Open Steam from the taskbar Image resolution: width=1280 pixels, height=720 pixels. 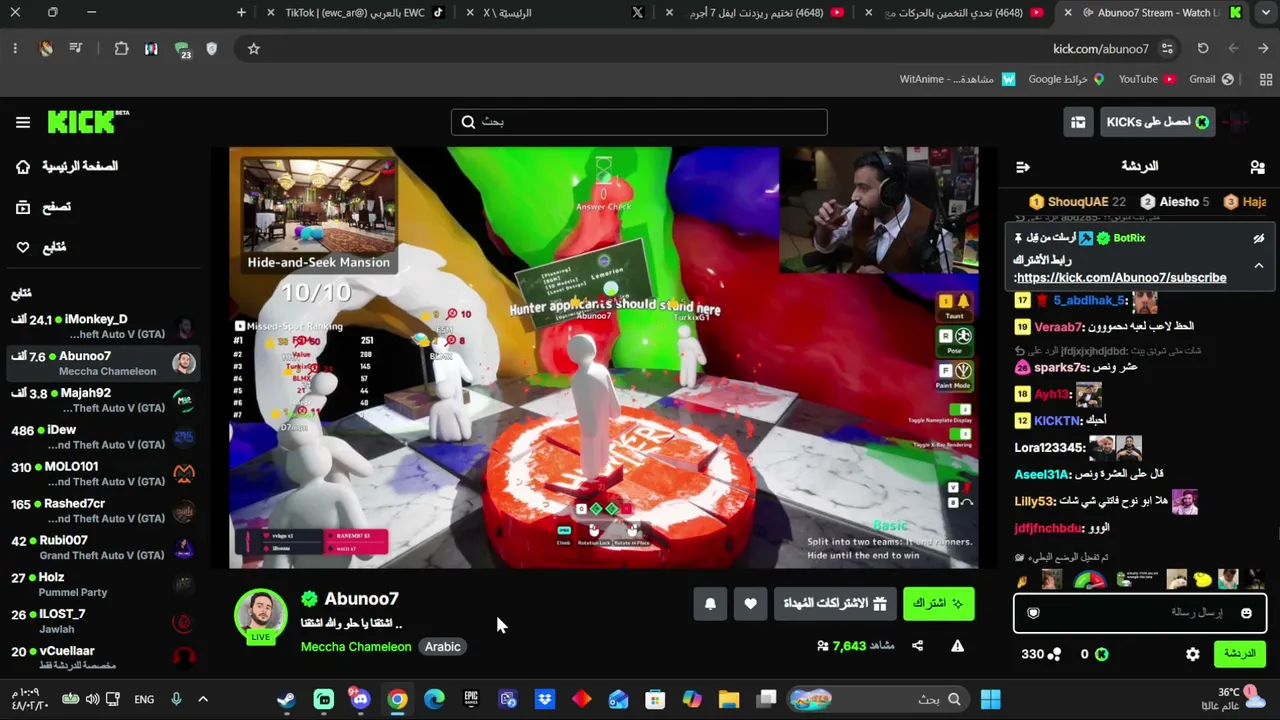[x=287, y=700]
